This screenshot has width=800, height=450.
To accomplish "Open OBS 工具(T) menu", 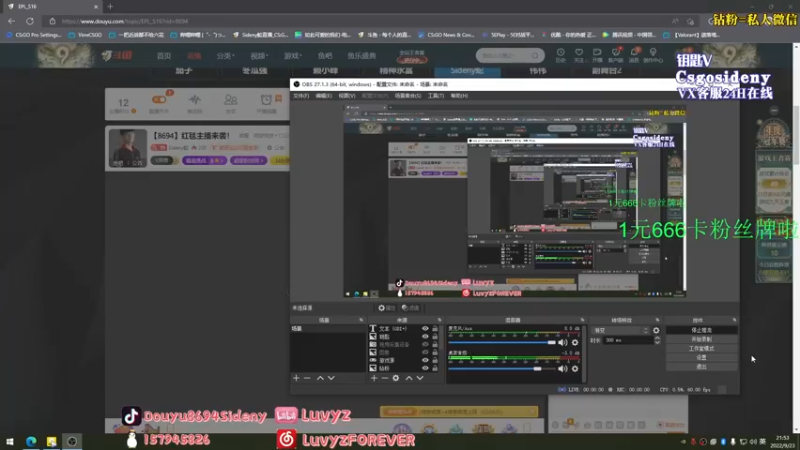I will click(x=436, y=96).
